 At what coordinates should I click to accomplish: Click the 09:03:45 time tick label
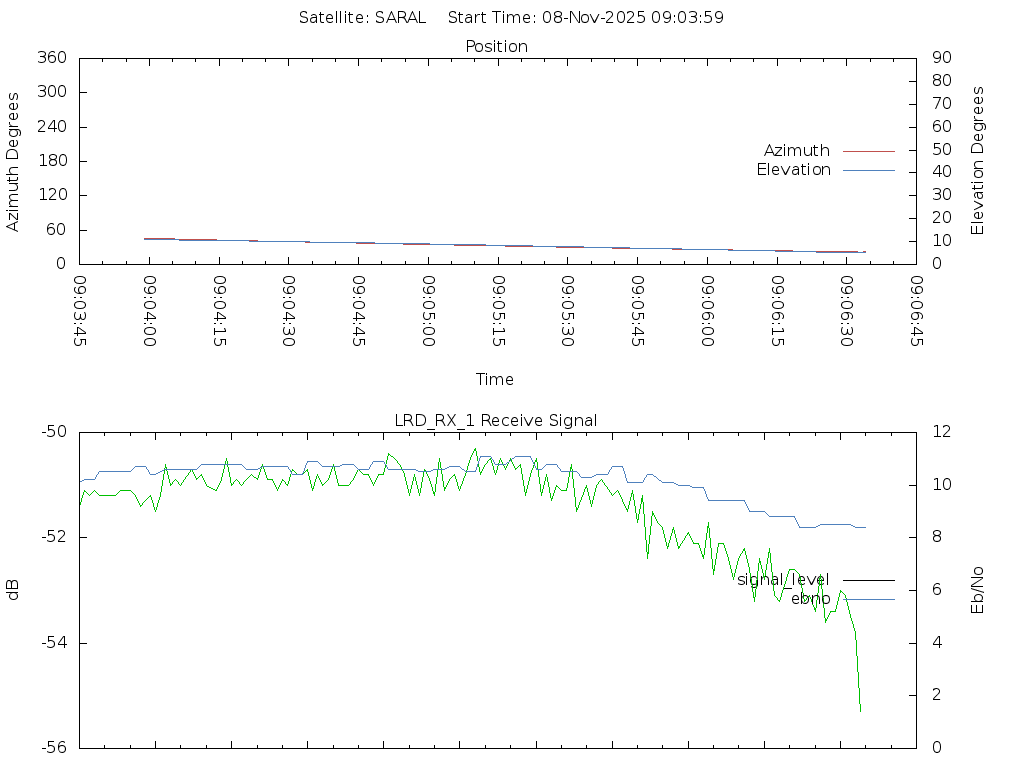click(x=79, y=311)
